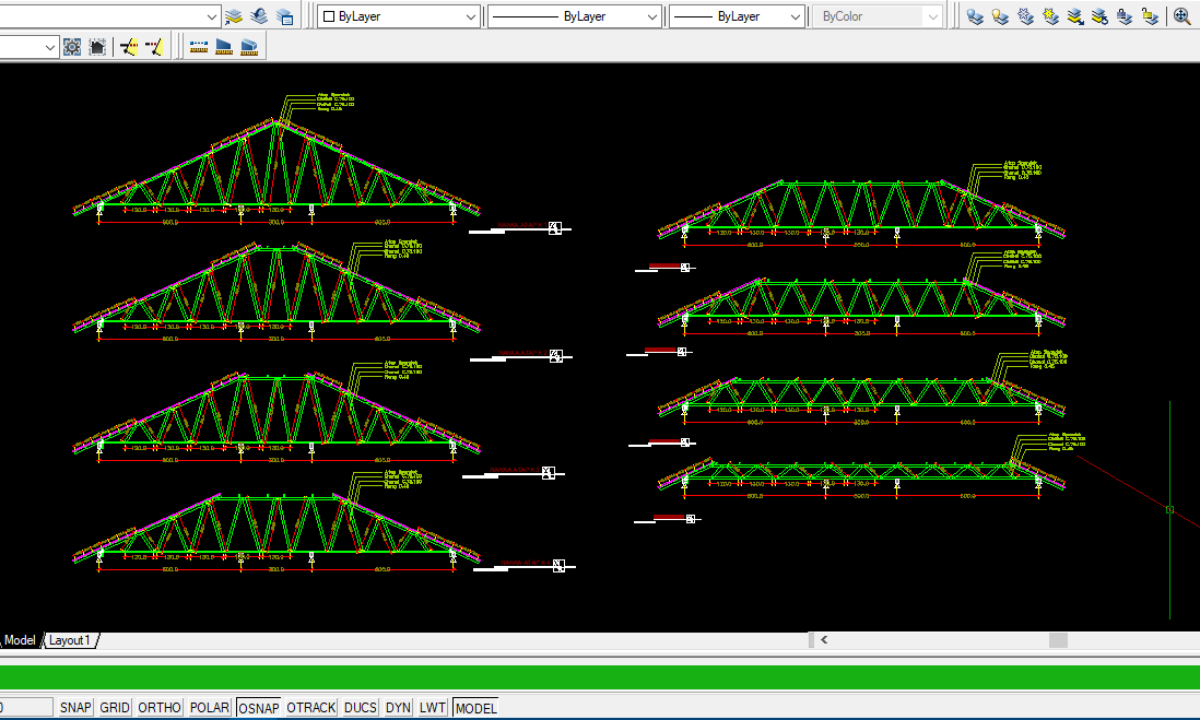Select the Model tab
Image resolution: width=1200 pixels, height=720 pixels.
click(x=19, y=640)
